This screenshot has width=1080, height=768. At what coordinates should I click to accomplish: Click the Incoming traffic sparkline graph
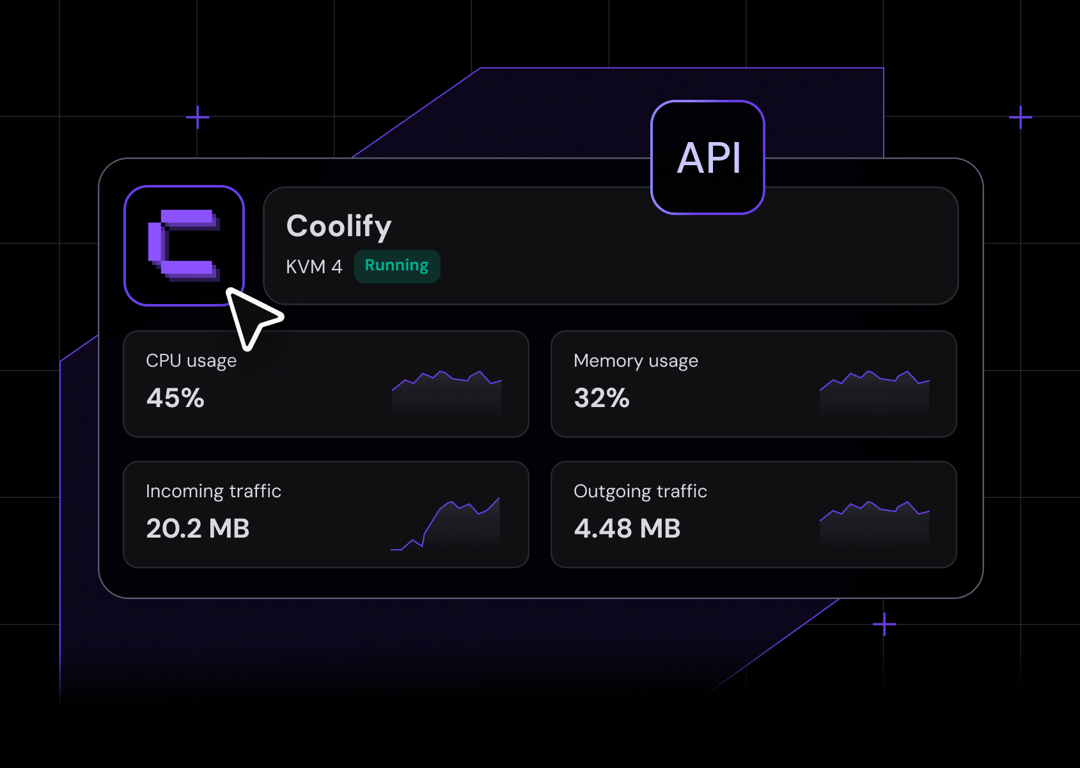(446, 522)
